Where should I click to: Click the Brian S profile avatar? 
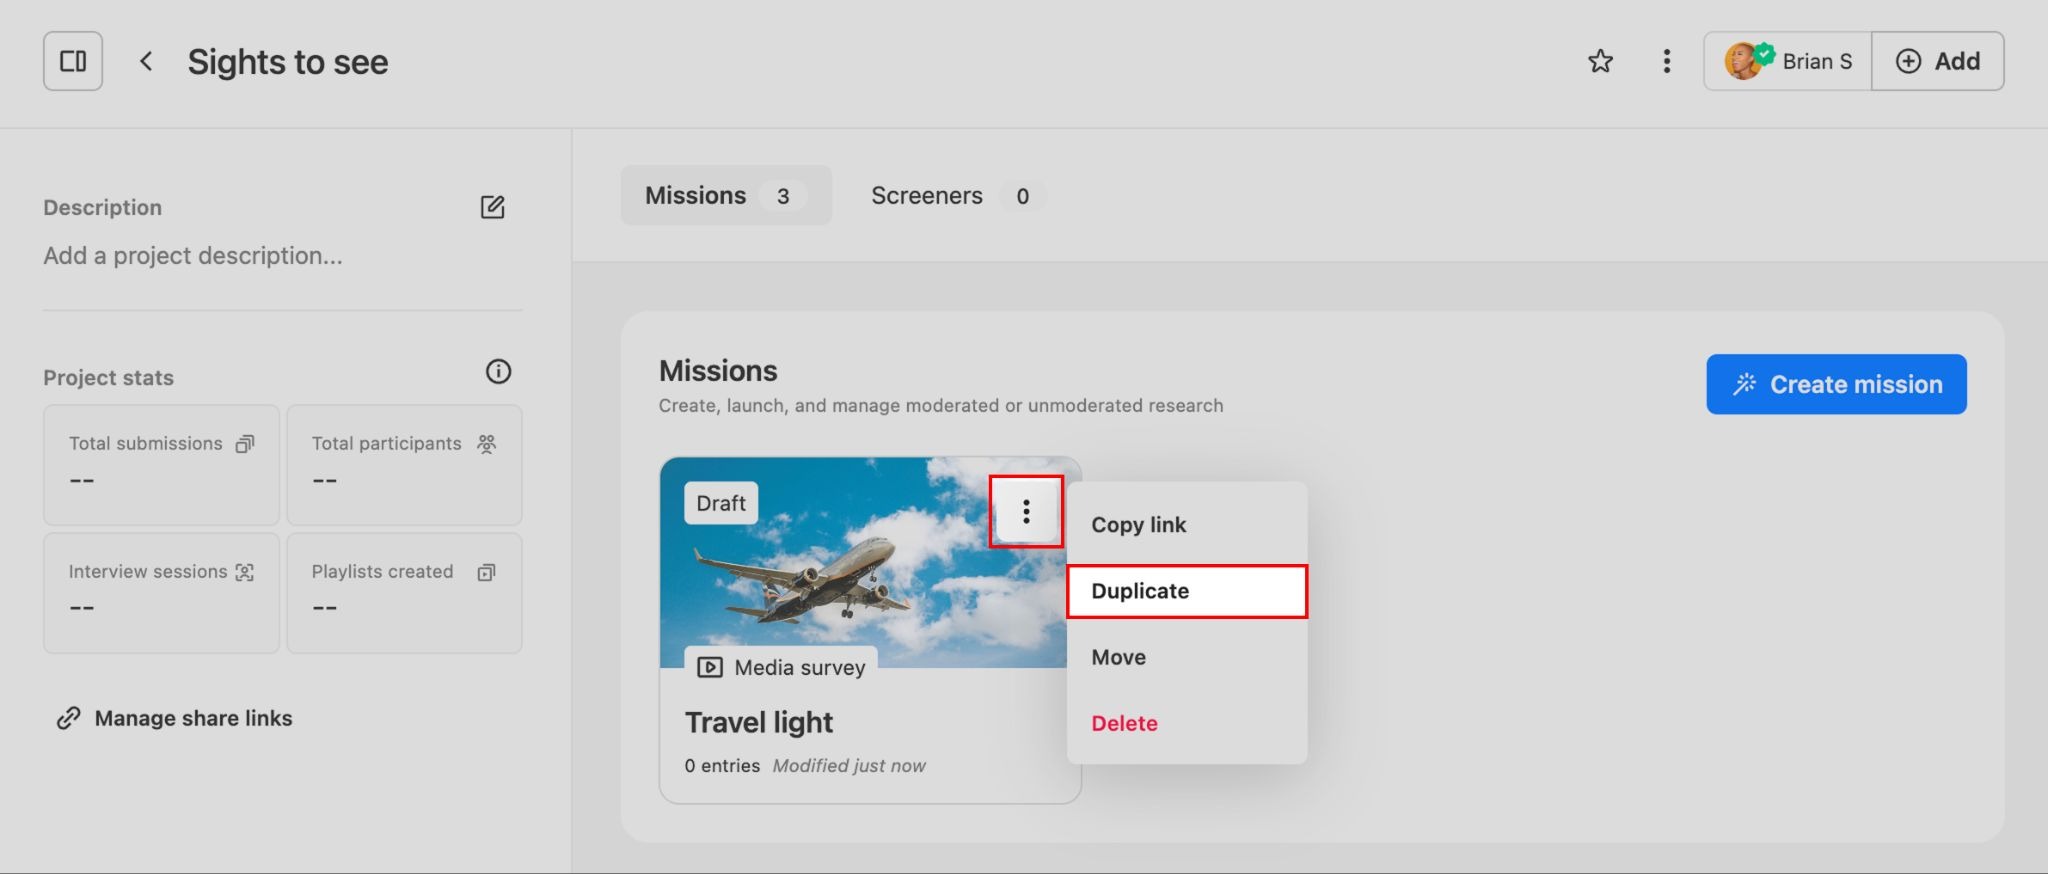[x=1743, y=61]
